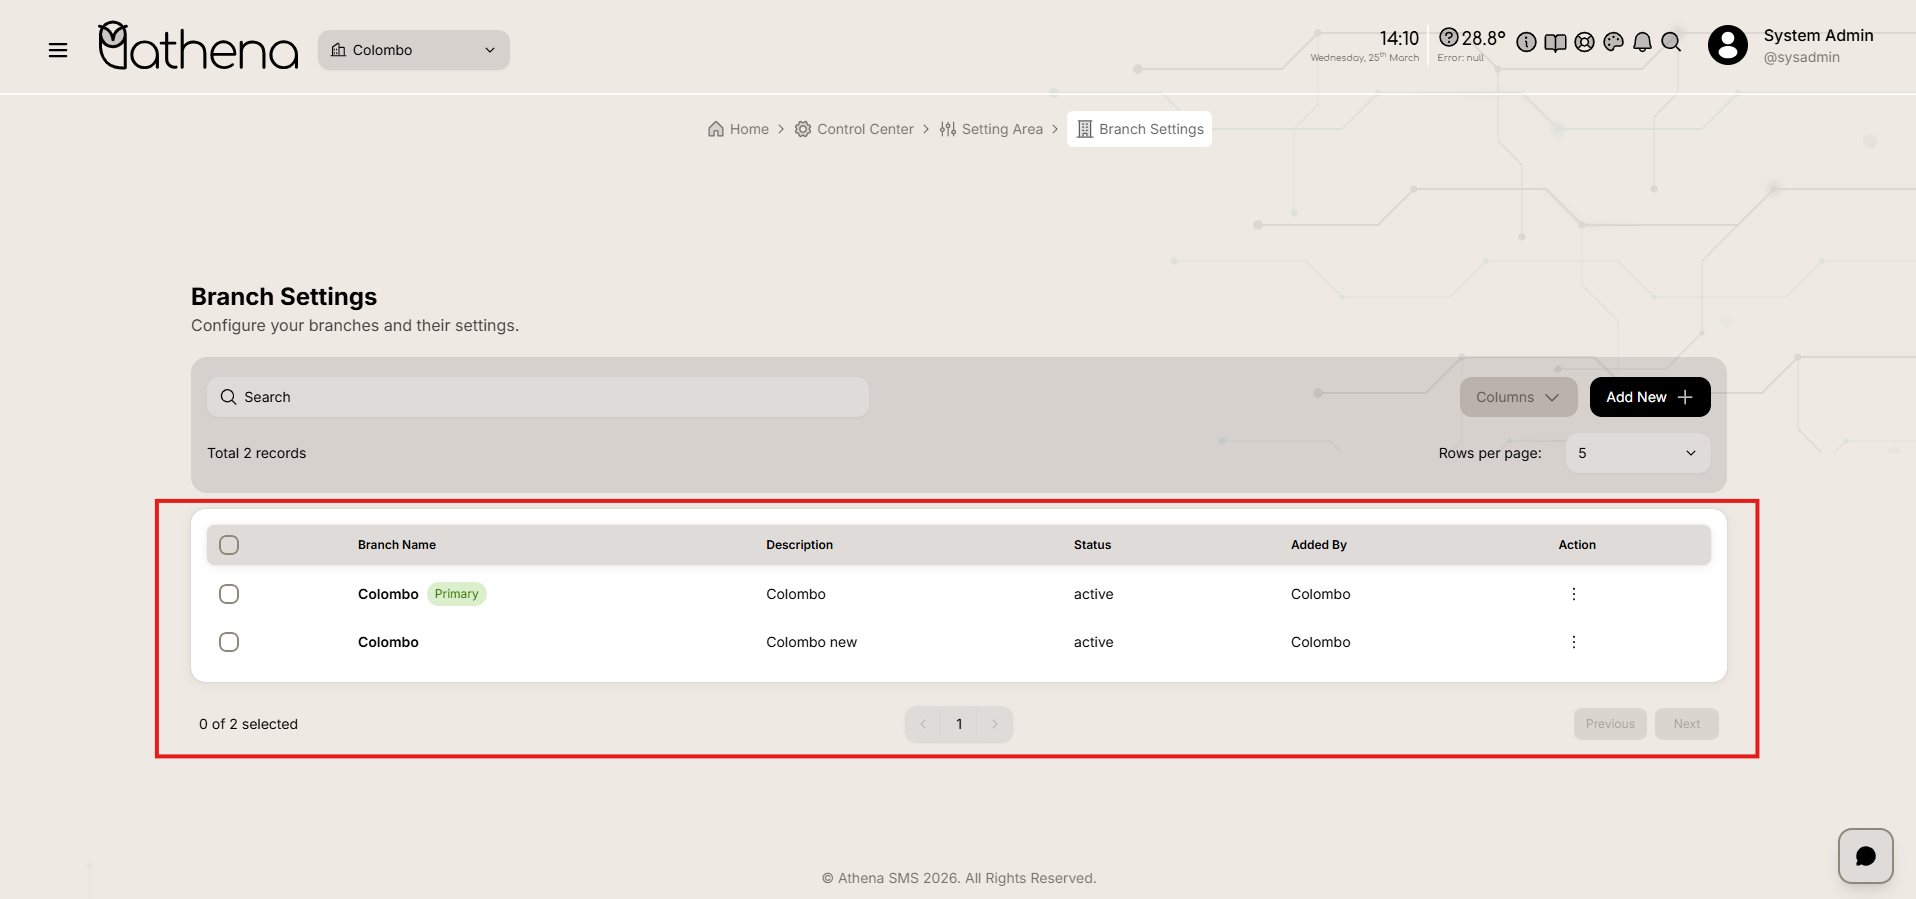1916x899 pixels.
Task: Open the color palette theme icon
Action: [x=1613, y=42]
